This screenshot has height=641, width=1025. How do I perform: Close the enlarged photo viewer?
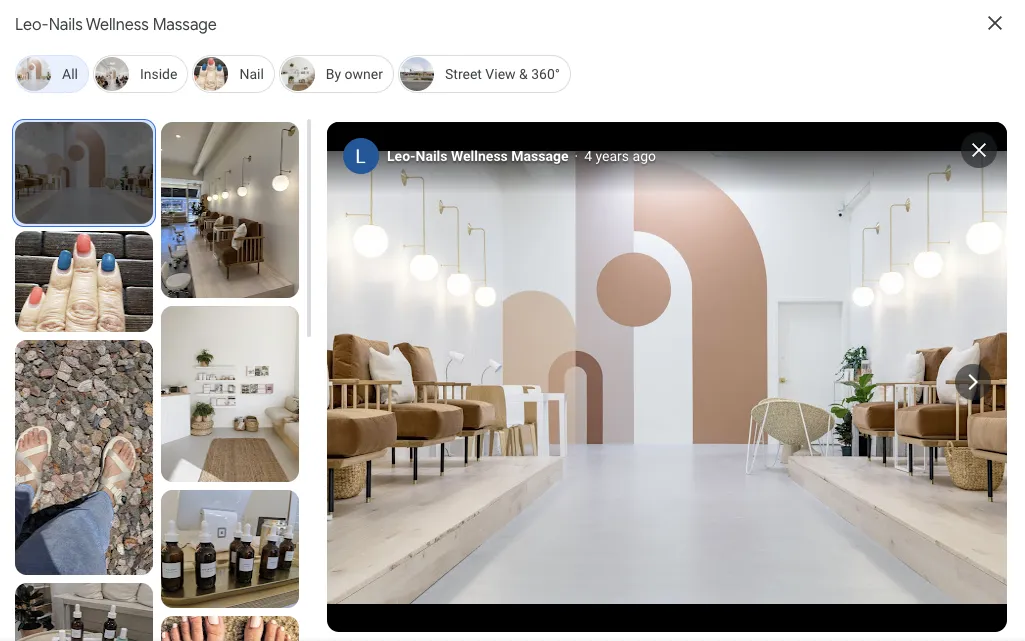[x=978, y=150]
